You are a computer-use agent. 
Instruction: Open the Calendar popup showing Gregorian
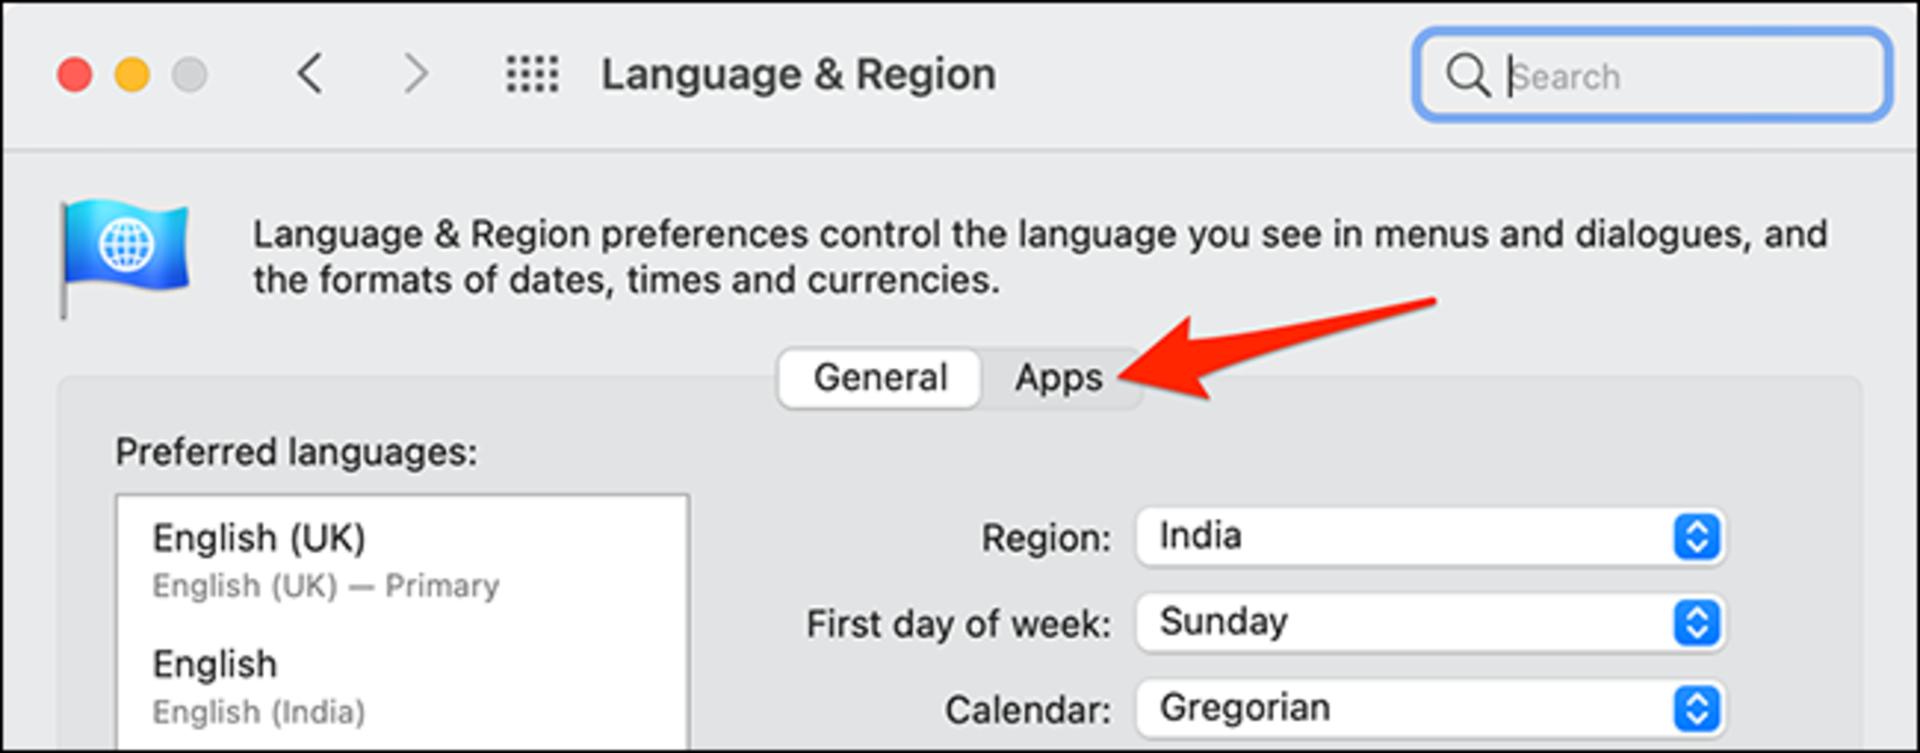(x=1430, y=708)
